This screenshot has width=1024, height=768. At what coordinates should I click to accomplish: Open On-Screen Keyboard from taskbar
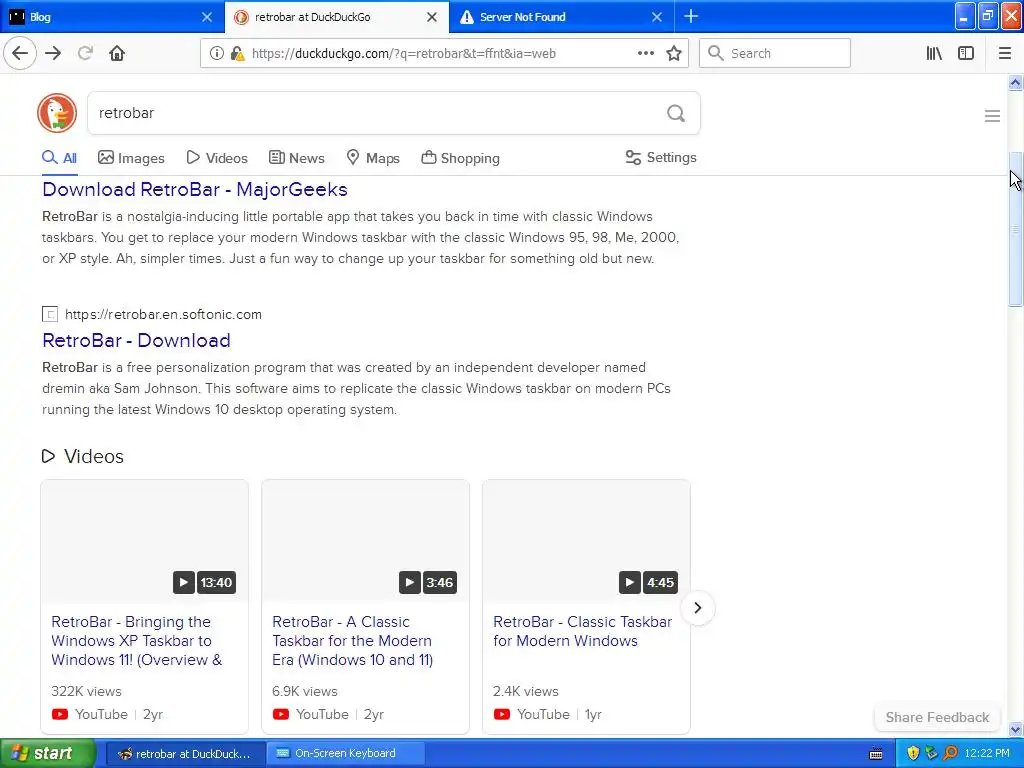[346, 754]
